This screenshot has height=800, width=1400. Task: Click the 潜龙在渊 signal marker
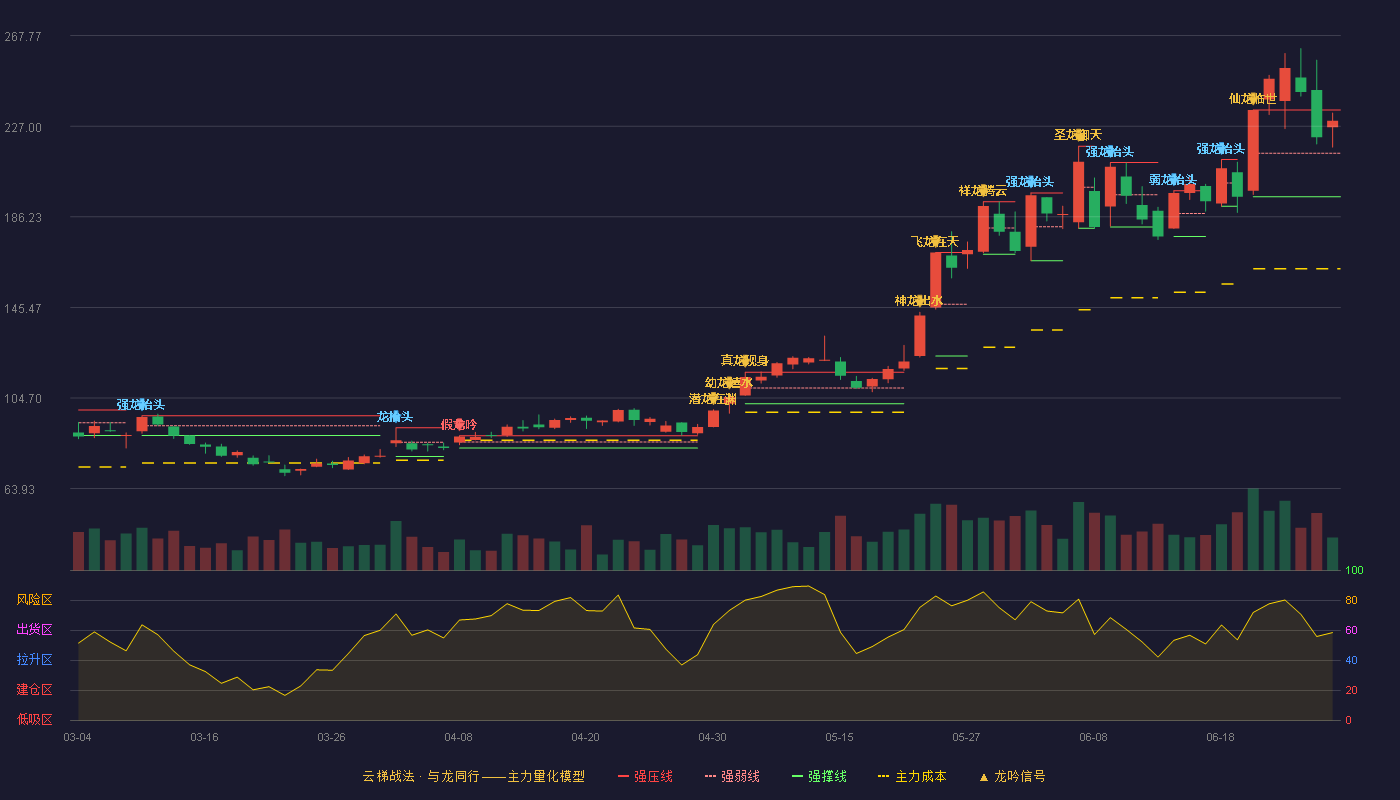(713, 398)
